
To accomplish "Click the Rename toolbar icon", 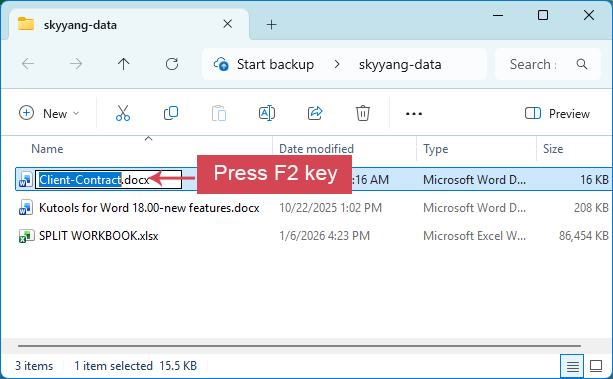I will pos(267,113).
